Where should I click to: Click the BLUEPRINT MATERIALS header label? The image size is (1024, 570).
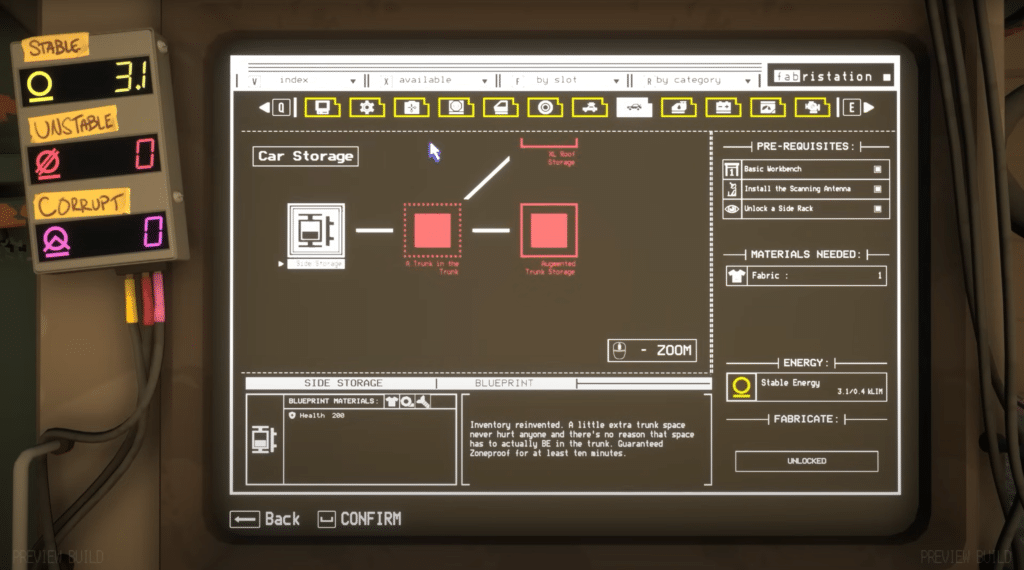click(x=332, y=402)
